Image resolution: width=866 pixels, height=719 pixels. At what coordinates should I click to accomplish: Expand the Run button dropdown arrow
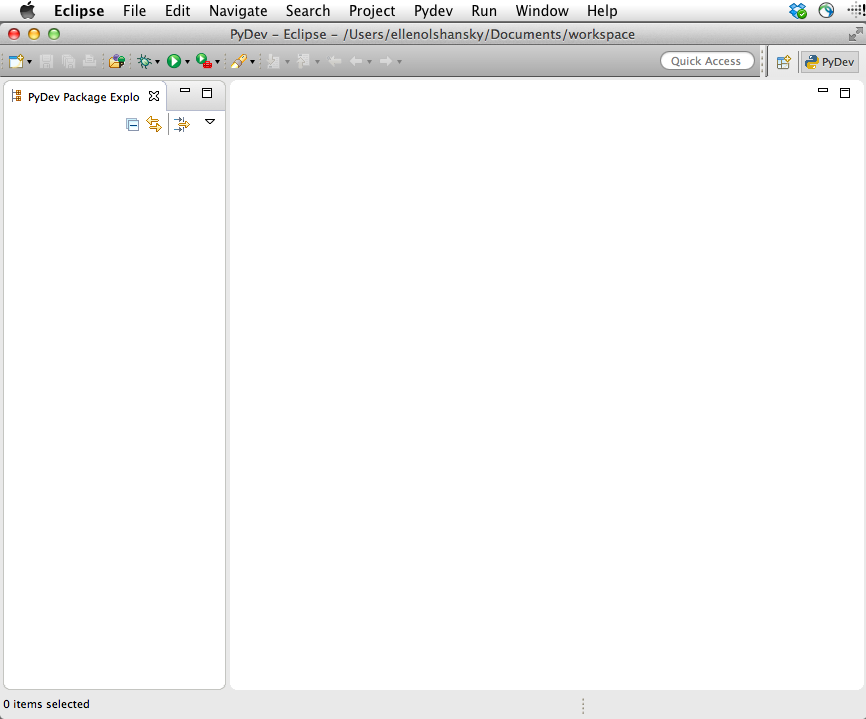pos(187,62)
